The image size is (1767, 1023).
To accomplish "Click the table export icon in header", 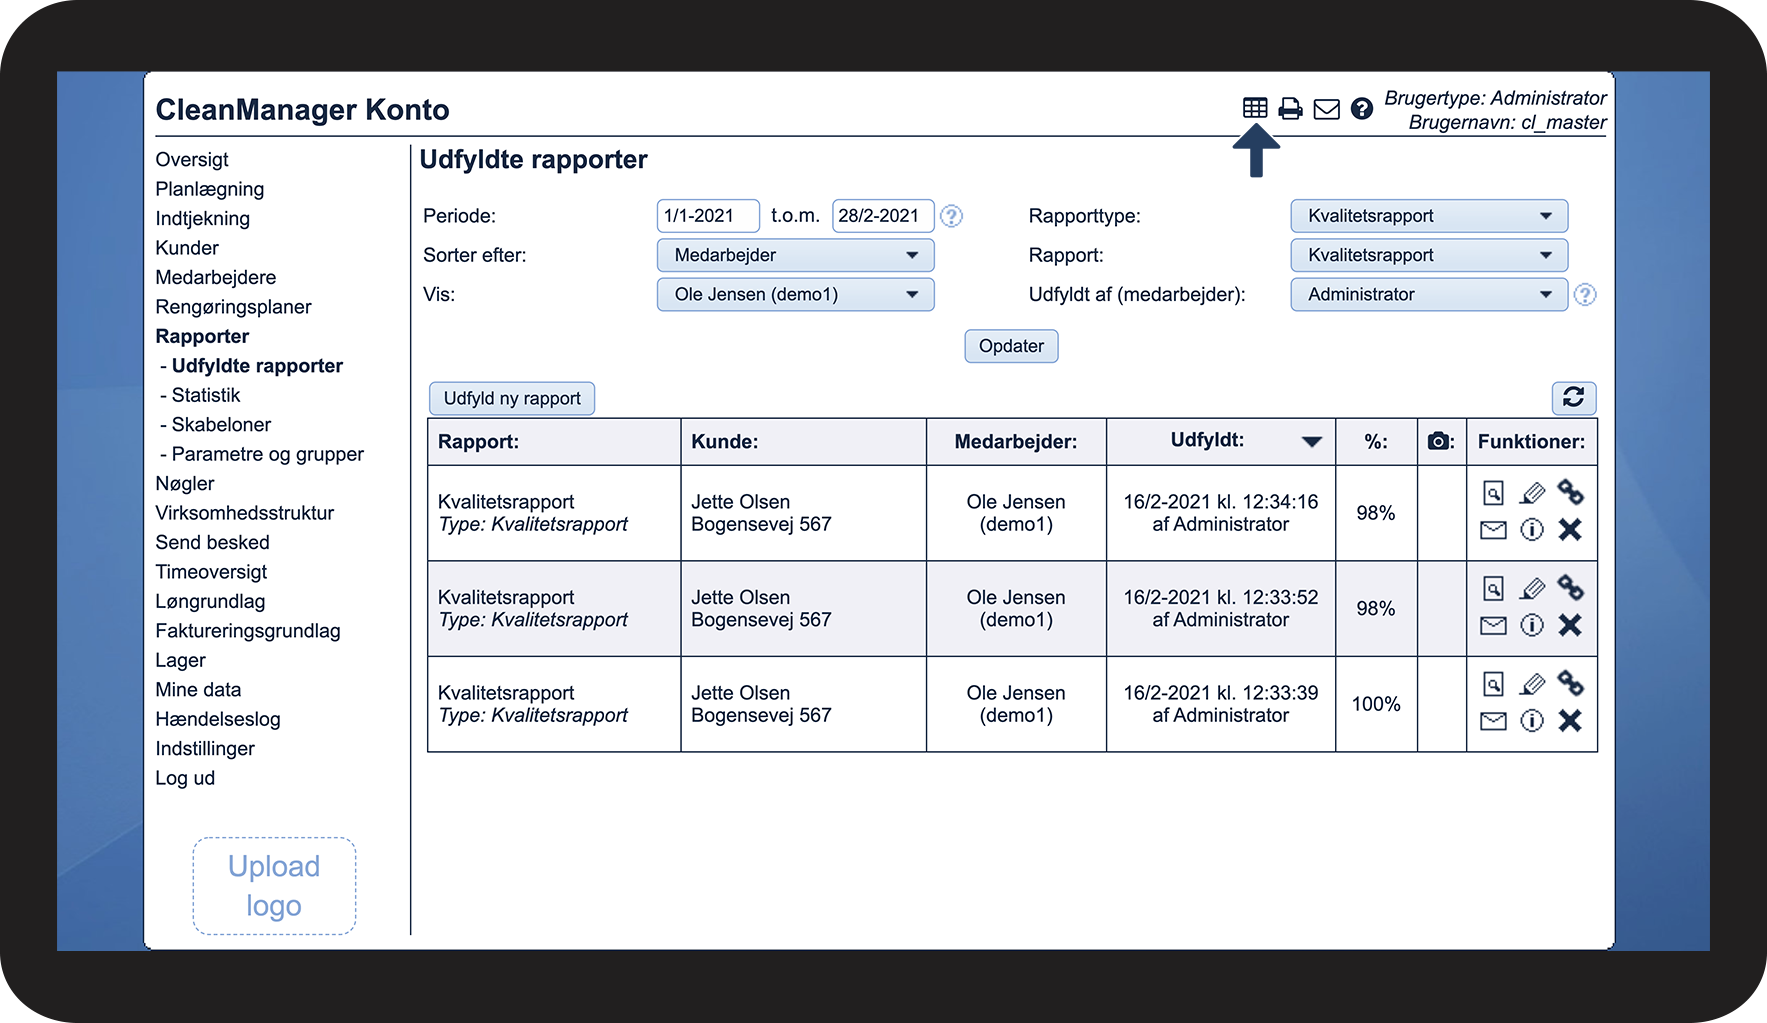I will [1255, 108].
